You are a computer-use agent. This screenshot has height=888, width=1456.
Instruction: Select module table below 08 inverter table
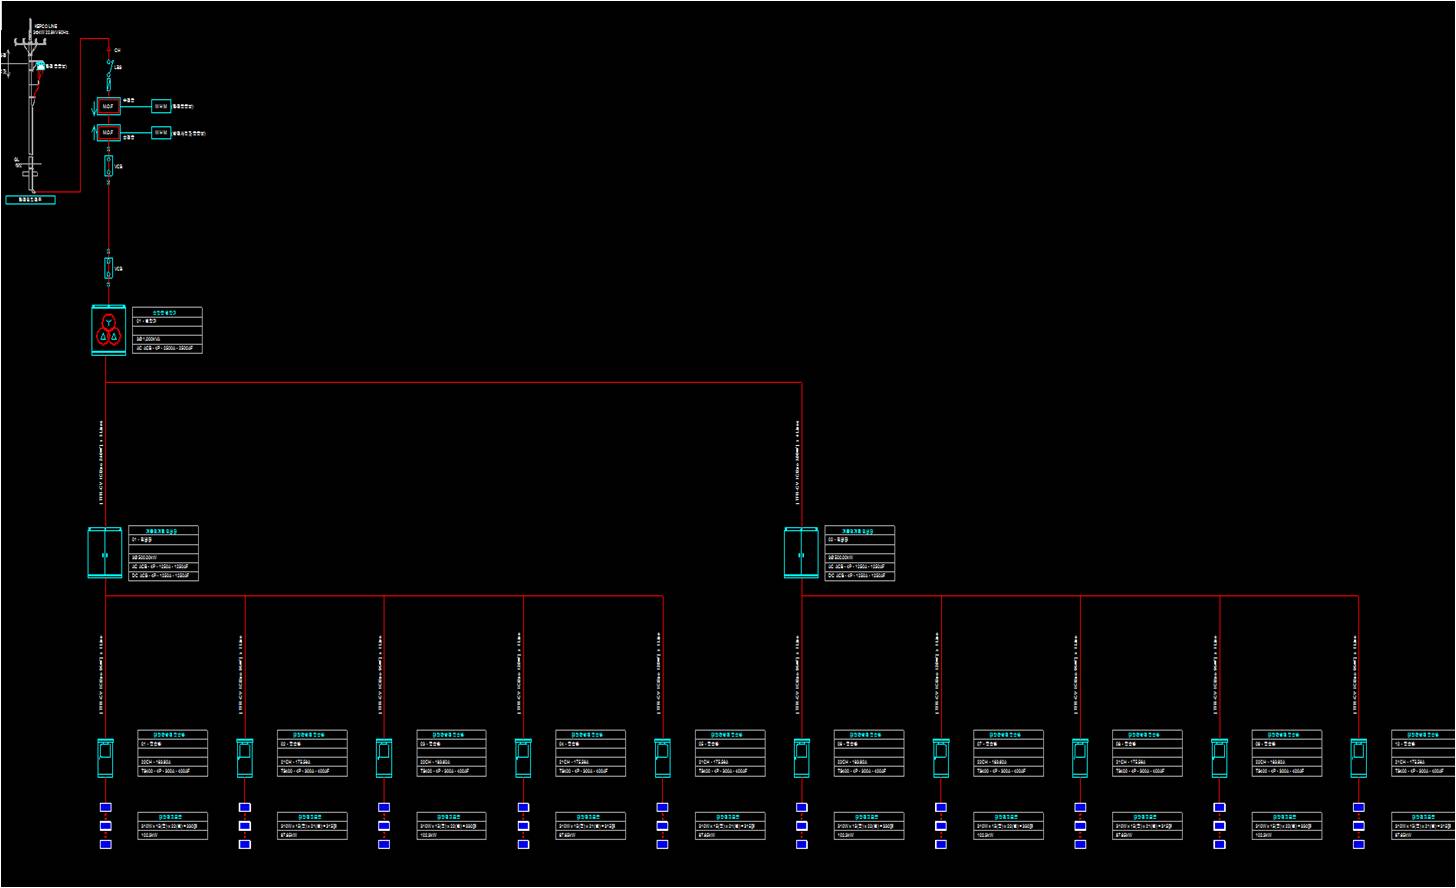click(1148, 826)
